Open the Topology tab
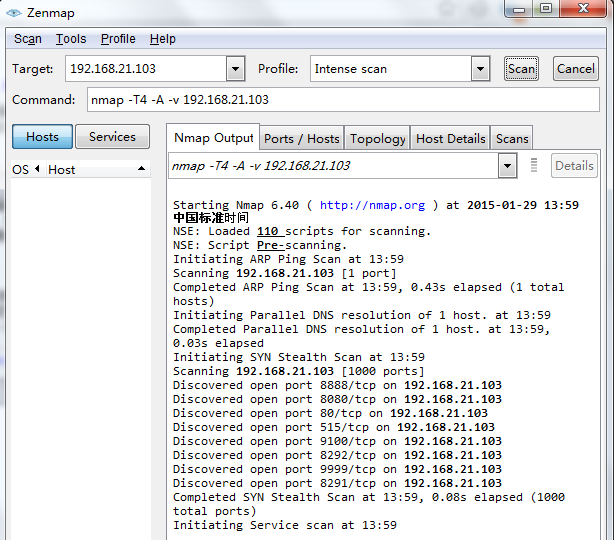This screenshot has height=540, width=614. (x=377, y=139)
